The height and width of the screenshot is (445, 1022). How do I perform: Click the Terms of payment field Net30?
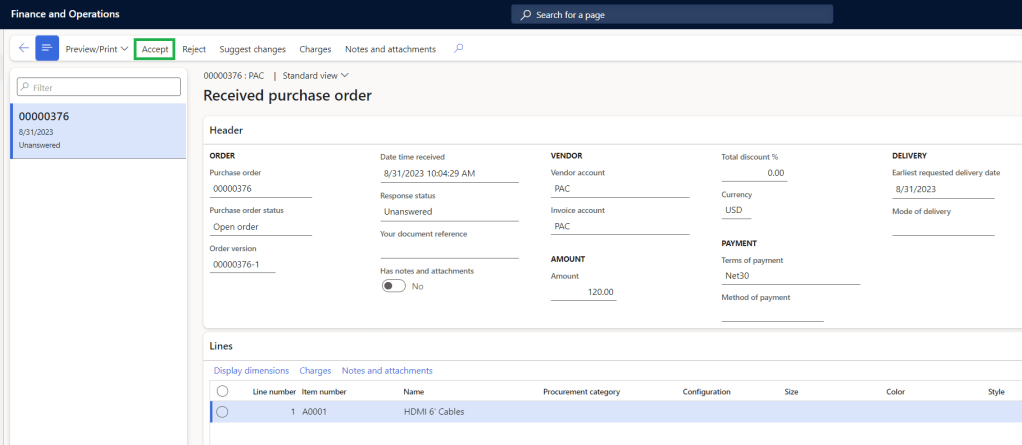[790, 275]
